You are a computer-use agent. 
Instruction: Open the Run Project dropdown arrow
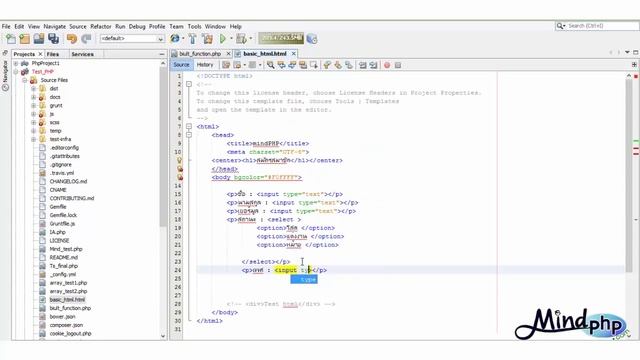[231, 39]
